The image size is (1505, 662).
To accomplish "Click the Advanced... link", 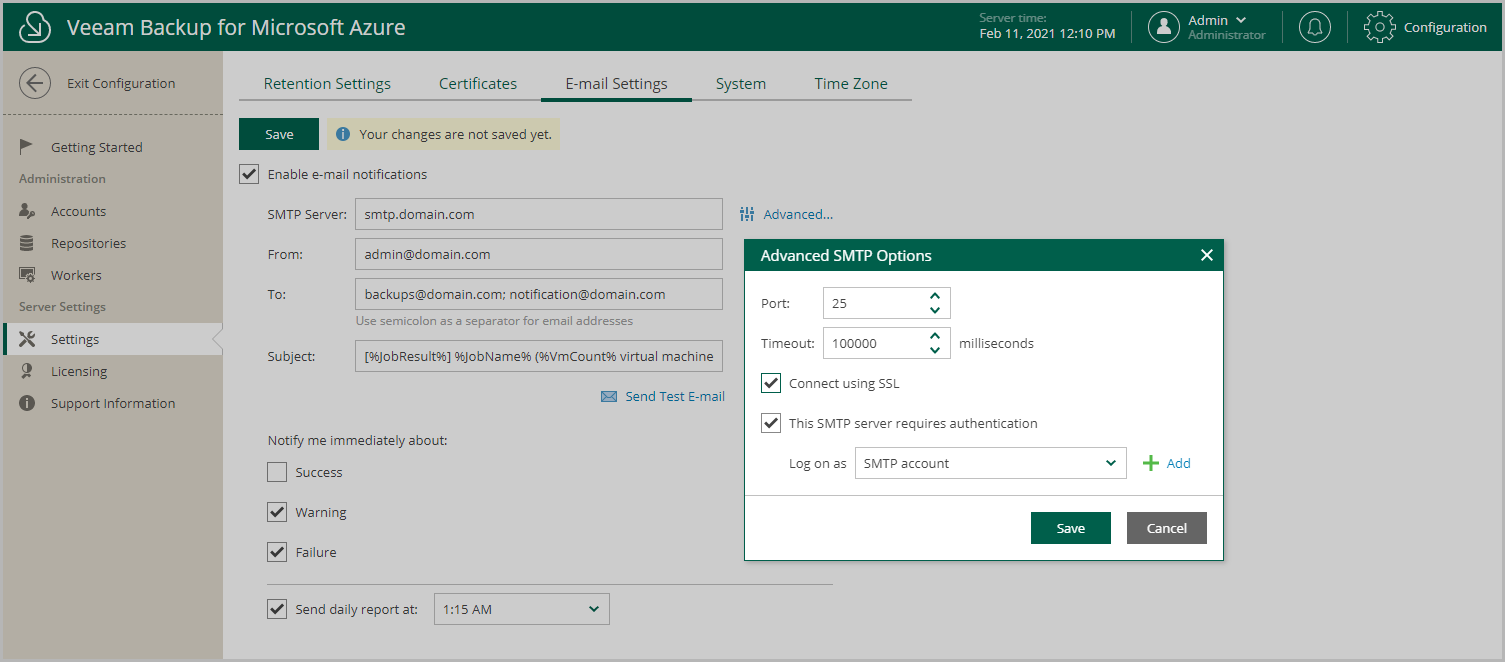I will (798, 214).
